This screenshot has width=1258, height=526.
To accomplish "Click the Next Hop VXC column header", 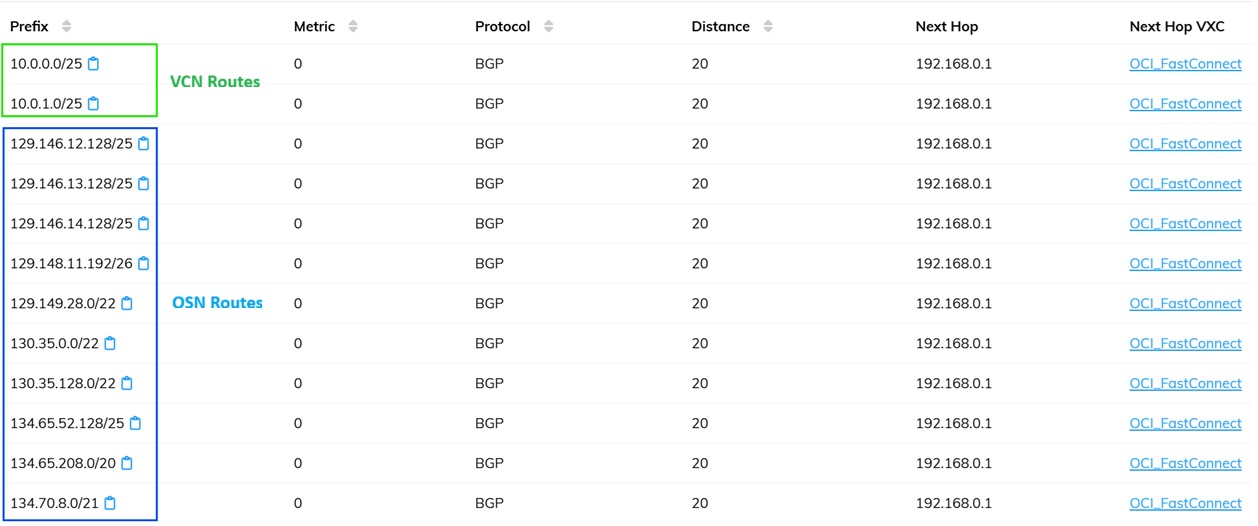I will coord(1176,27).
